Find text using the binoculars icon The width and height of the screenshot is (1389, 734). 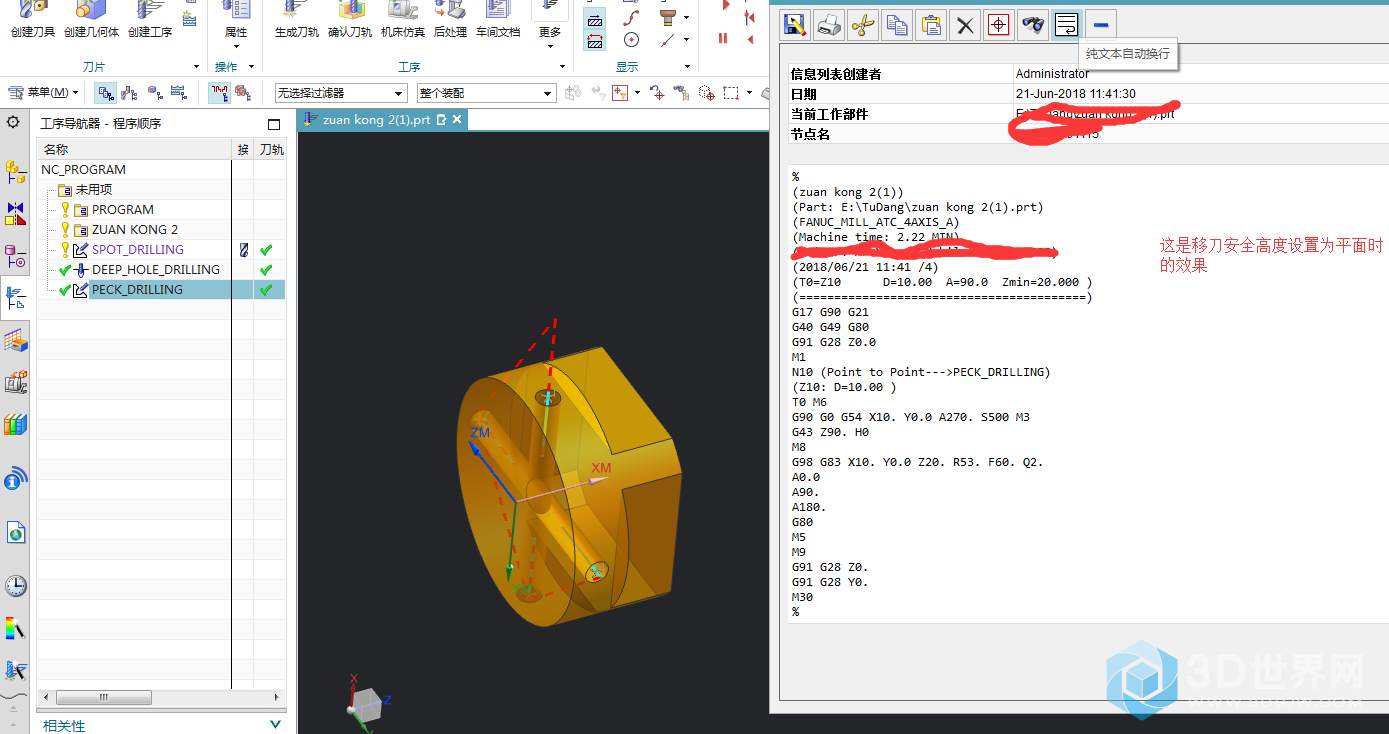[x=1032, y=25]
